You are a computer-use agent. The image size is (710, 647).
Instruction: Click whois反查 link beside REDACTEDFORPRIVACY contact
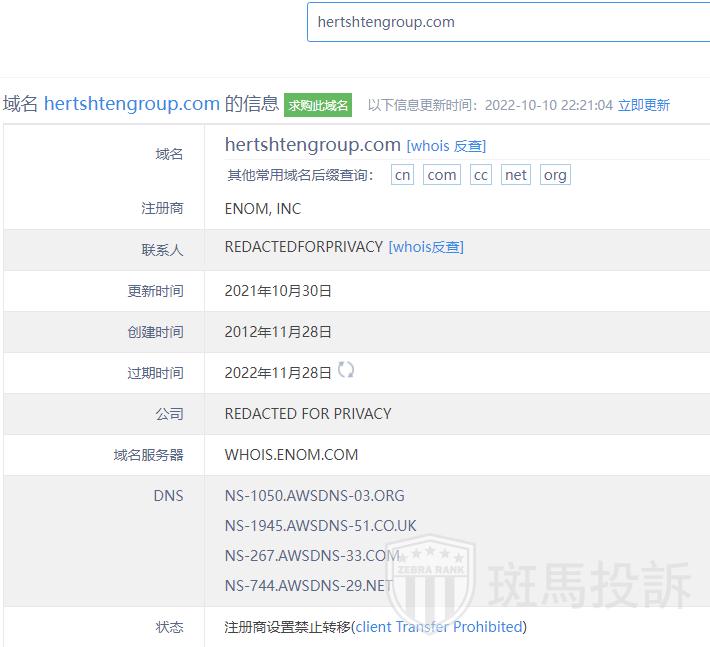click(426, 247)
